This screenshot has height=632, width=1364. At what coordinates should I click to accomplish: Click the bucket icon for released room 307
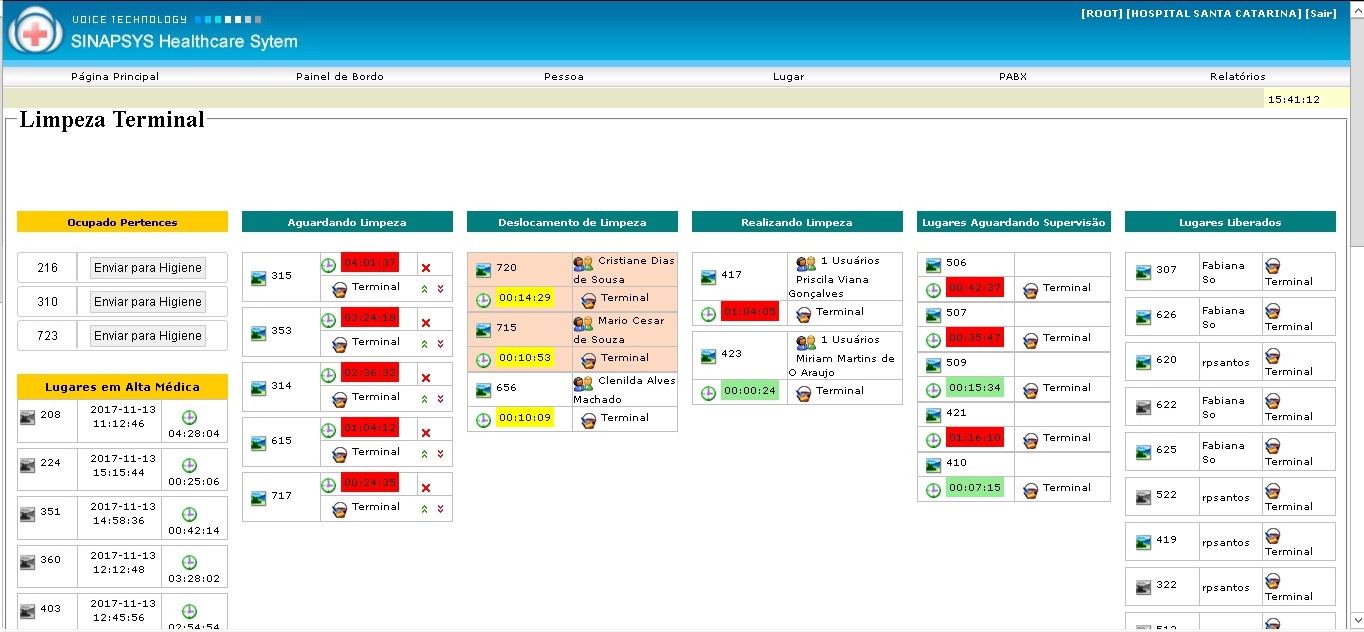pyautogui.click(x=1272, y=266)
